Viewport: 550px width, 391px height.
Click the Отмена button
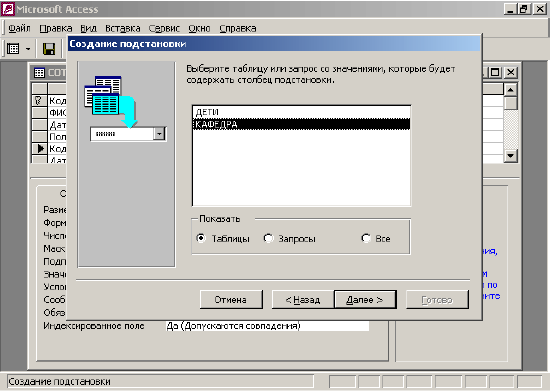tap(231, 299)
